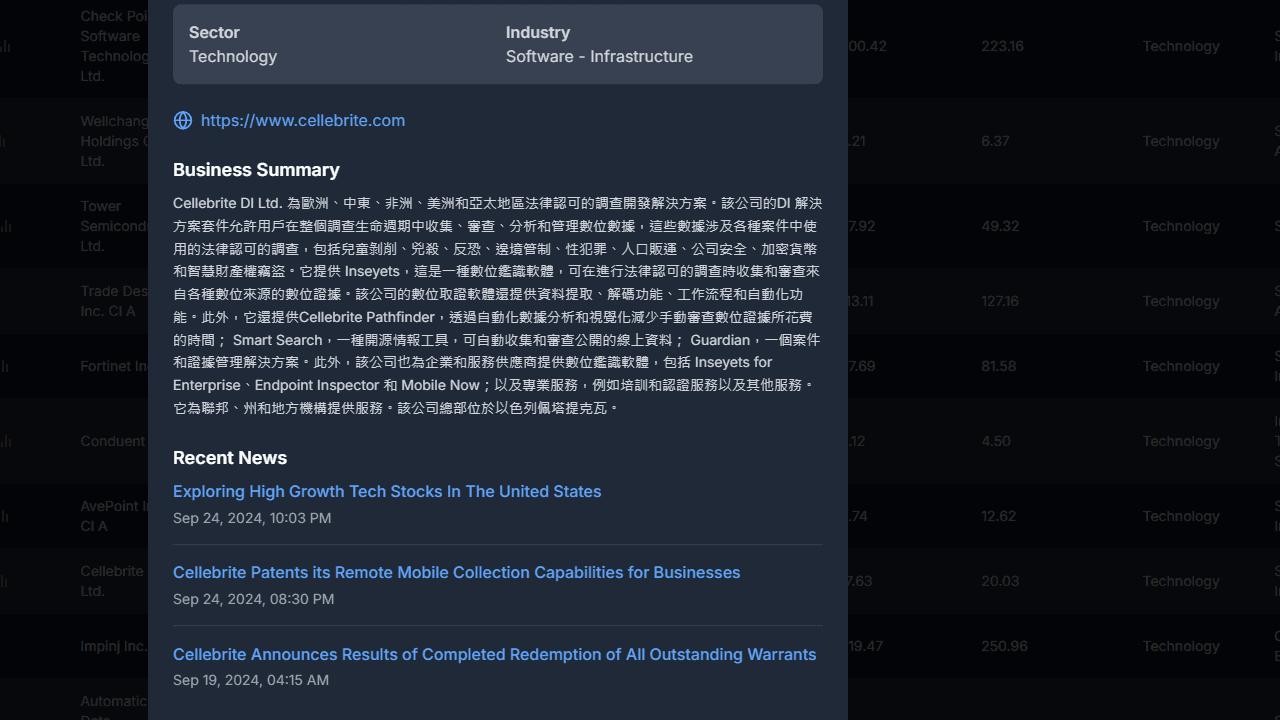Click the globe icon beside the Cellebrite URL
This screenshot has width=1280, height=720.
pyautogui.click(x=183, y=120)
